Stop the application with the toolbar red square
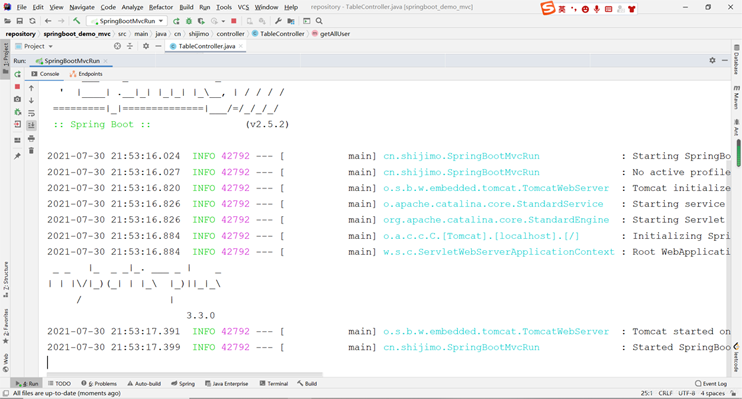The image size is (742, 399). pyautogui.click(x=234, y=21)
